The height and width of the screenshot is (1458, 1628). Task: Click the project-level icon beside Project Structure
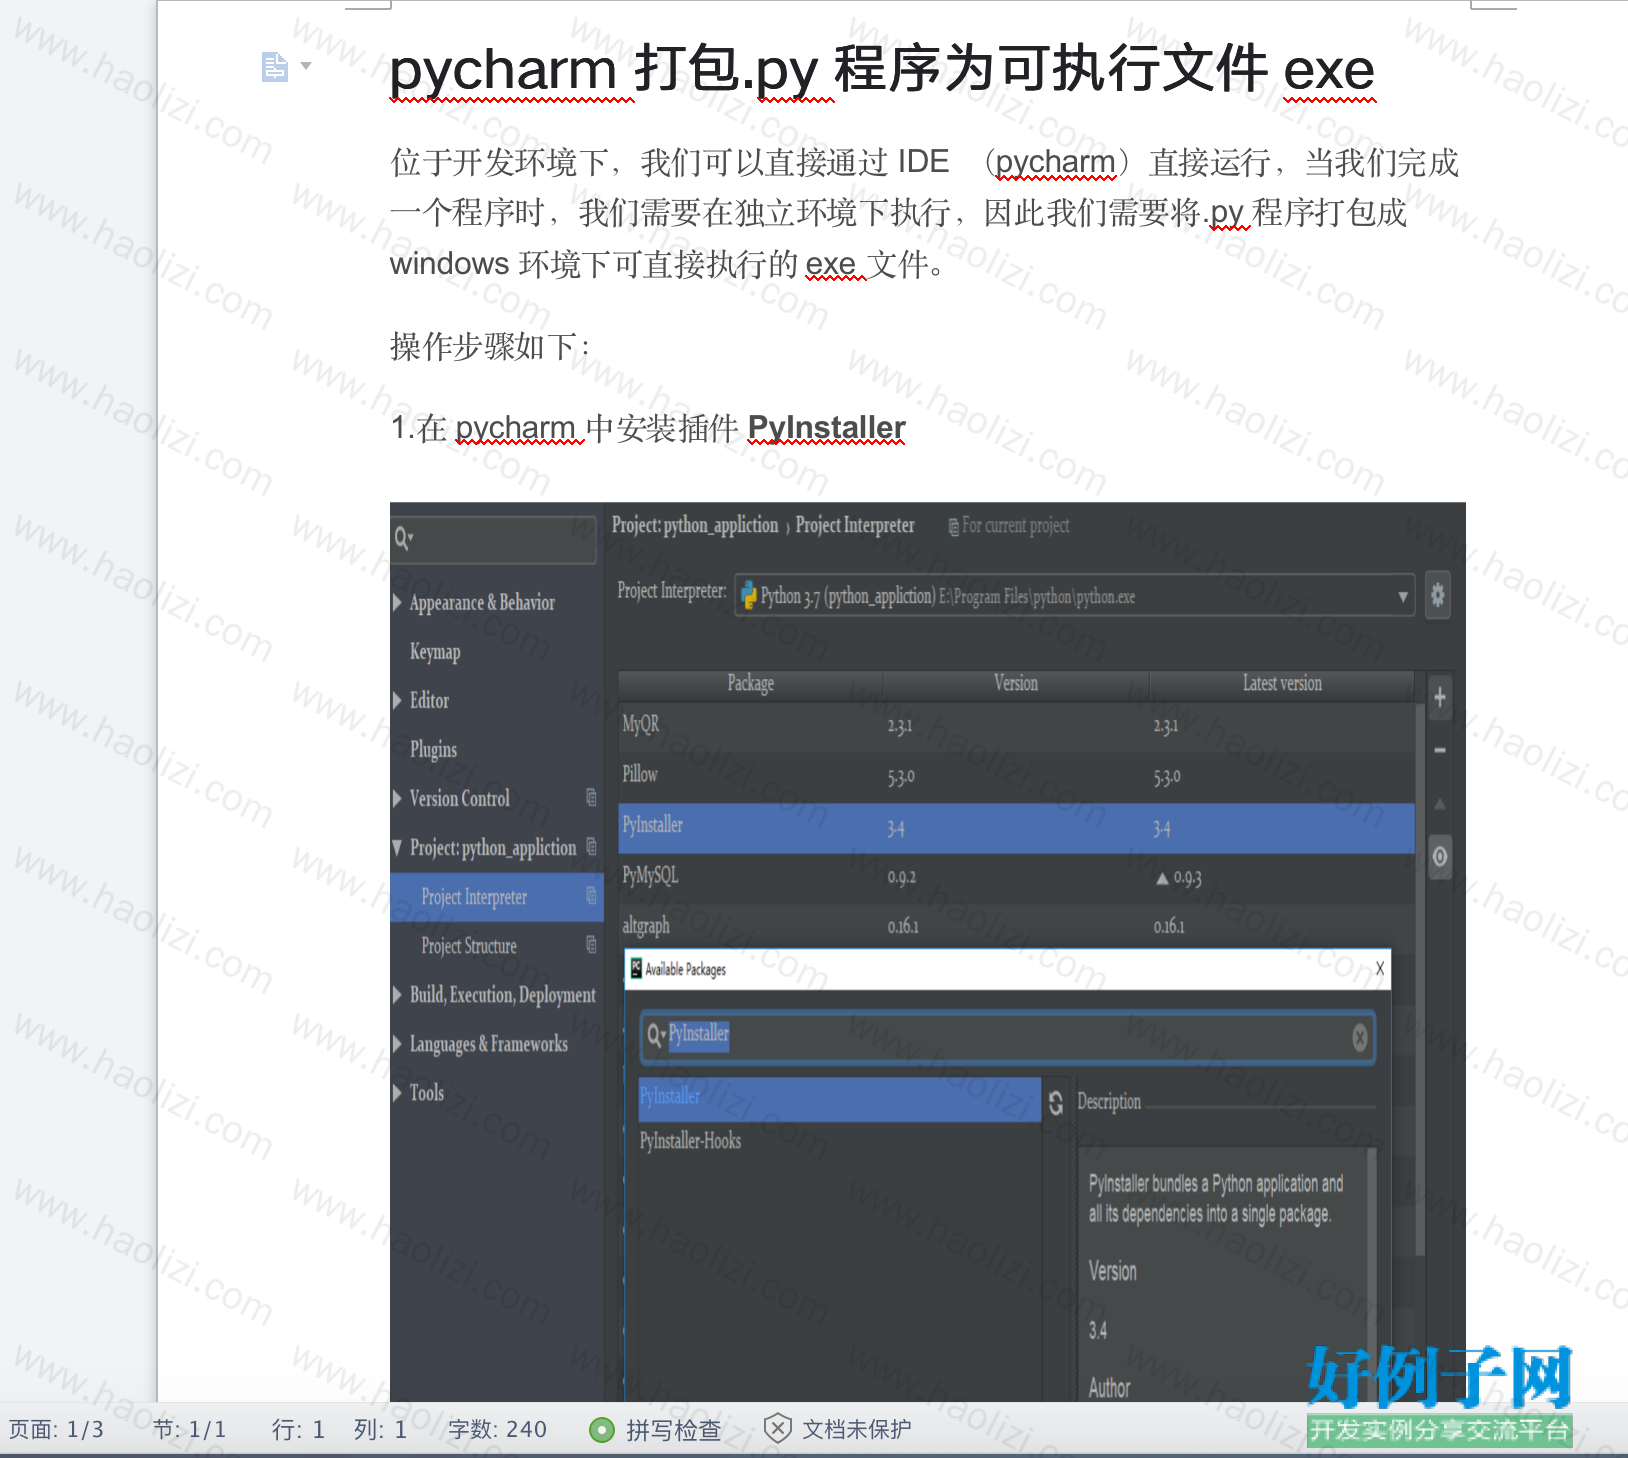tap(591, 944)
